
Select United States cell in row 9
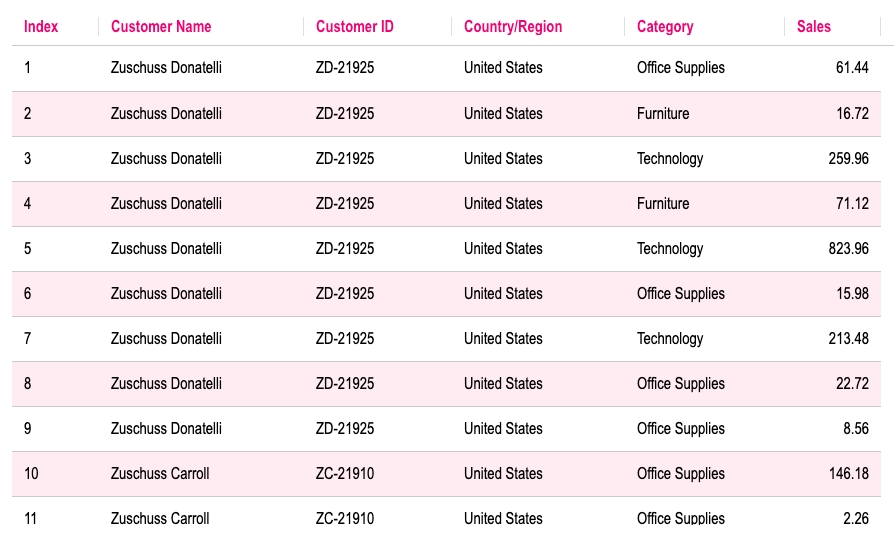503,429
